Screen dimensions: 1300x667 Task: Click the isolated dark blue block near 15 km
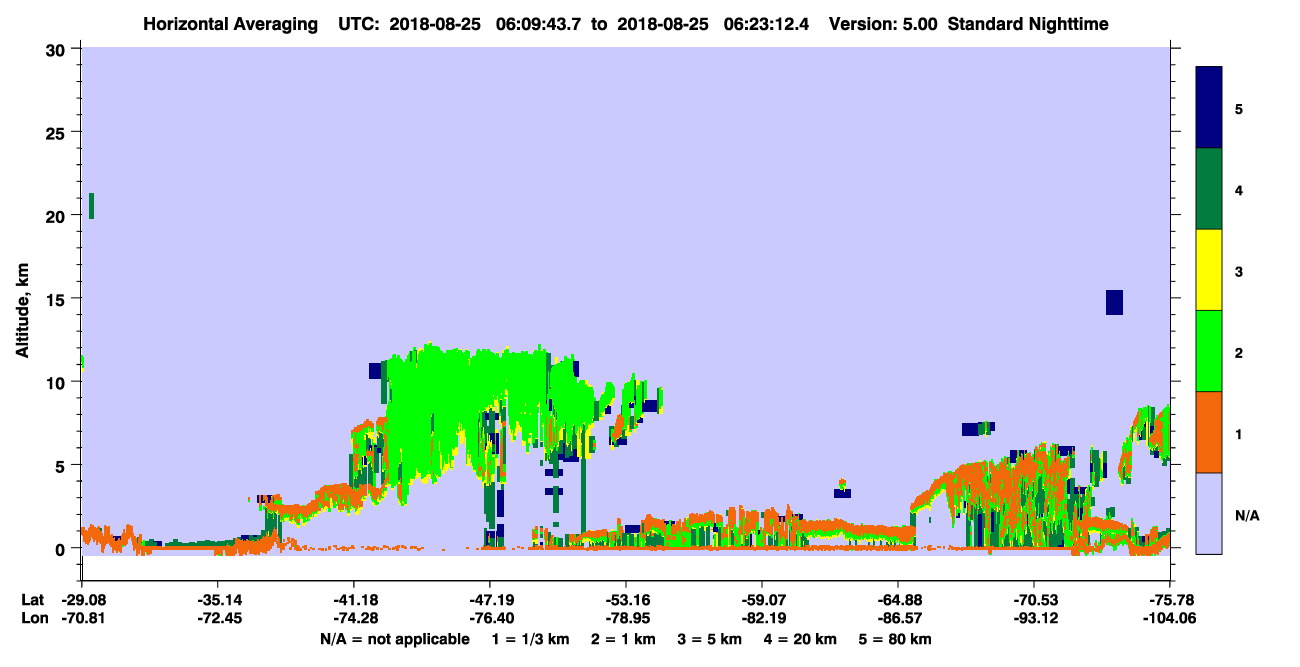1114,302
